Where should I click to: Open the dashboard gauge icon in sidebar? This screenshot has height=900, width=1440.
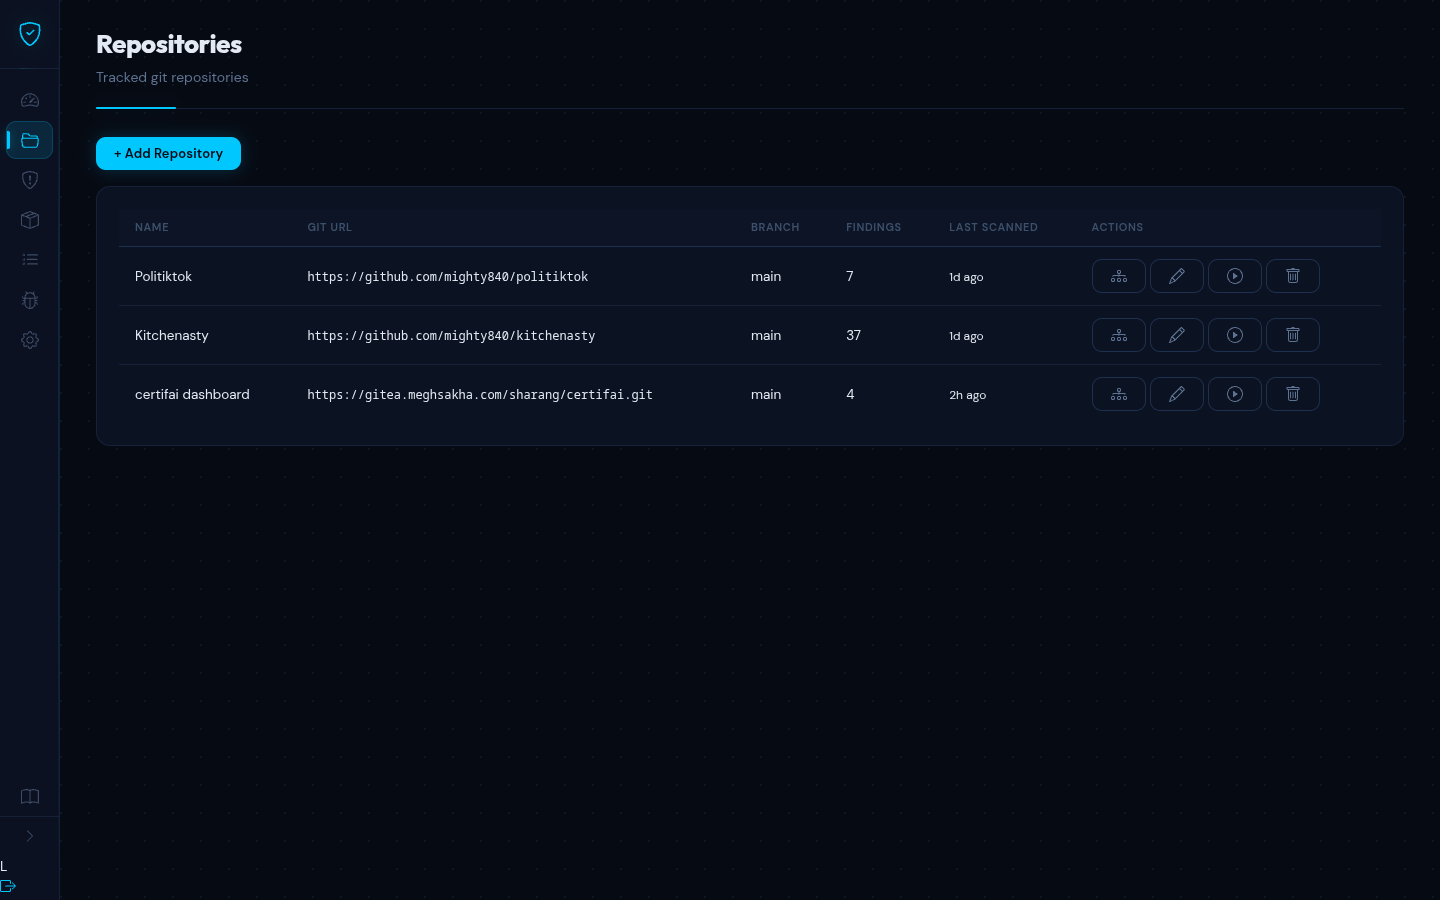pyautogui.click(x=30, y=100)
